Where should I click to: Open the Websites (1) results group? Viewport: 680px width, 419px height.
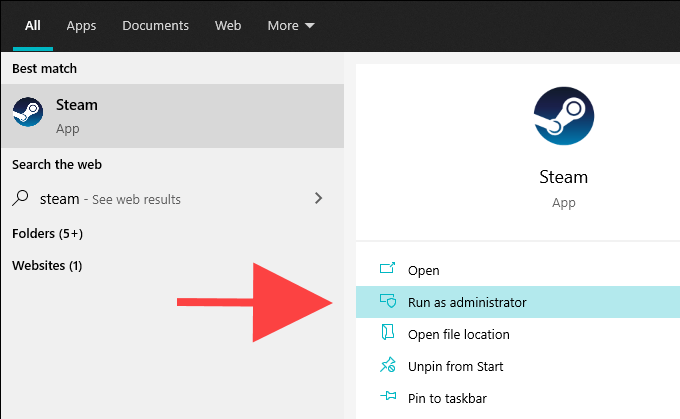[x=47, y=266]
